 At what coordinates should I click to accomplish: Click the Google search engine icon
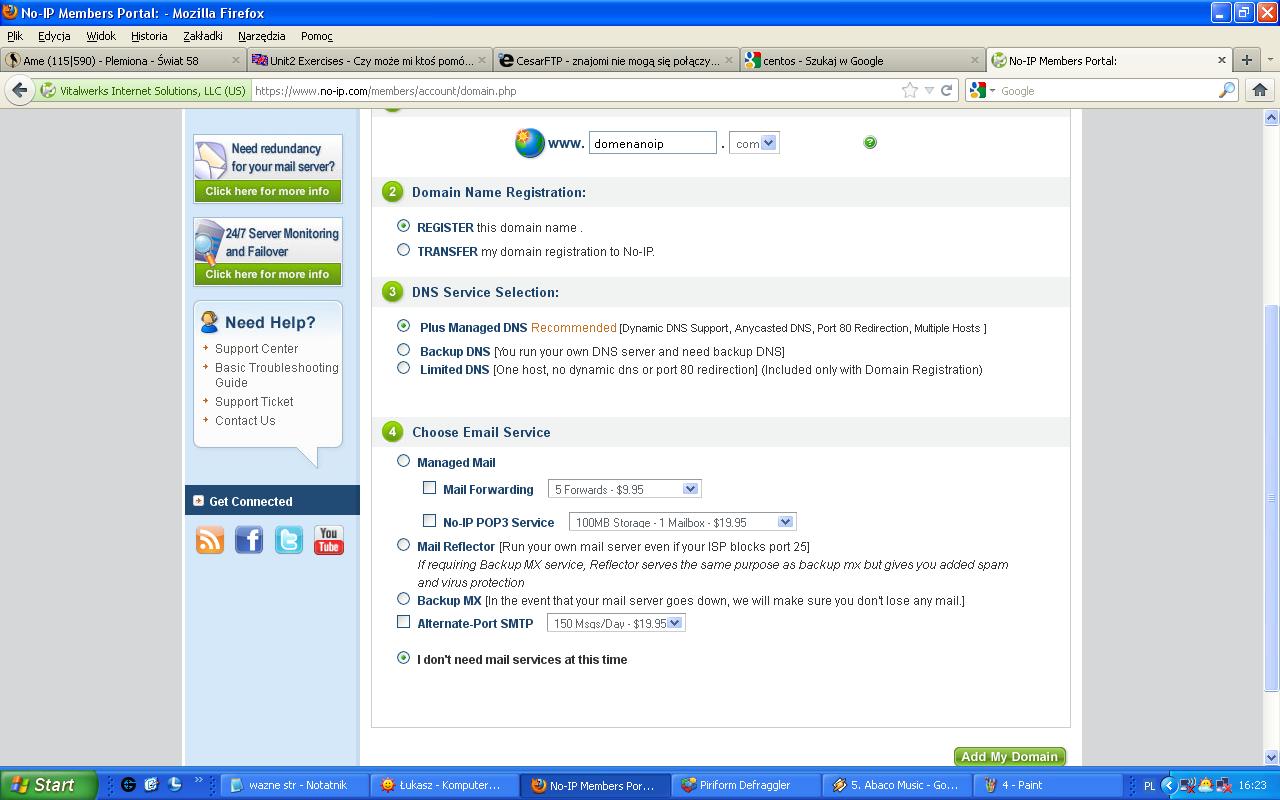pos(979,90)
